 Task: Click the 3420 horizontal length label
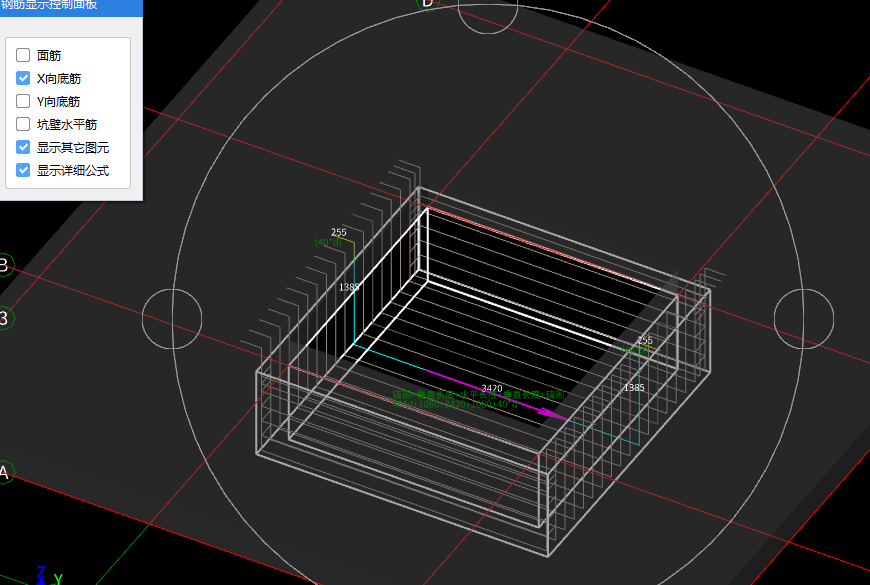tap(492, 389)
